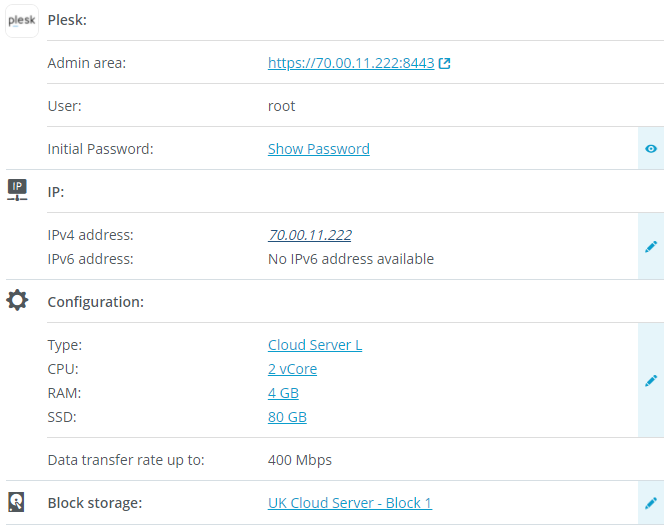Toggle password visibility with eye icon
The height and width of the screenshot is (531, 672).
tap(651, 149)
